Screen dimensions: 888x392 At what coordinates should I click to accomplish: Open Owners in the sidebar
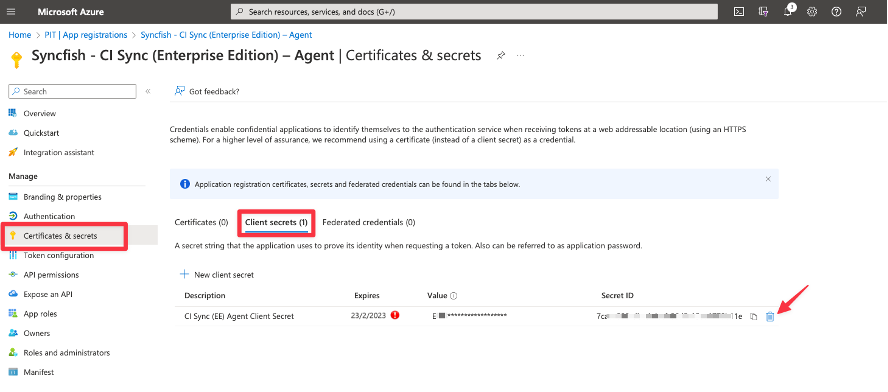point(37,333)
